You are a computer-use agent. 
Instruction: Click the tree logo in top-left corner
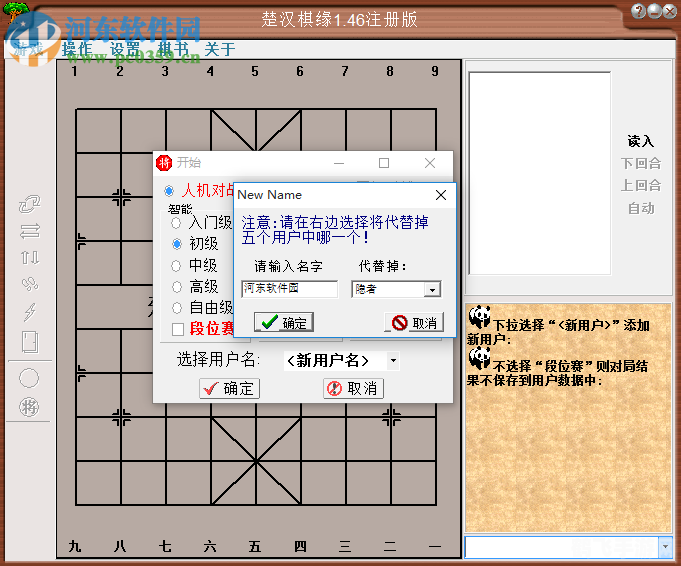click(x=16, y=12)
